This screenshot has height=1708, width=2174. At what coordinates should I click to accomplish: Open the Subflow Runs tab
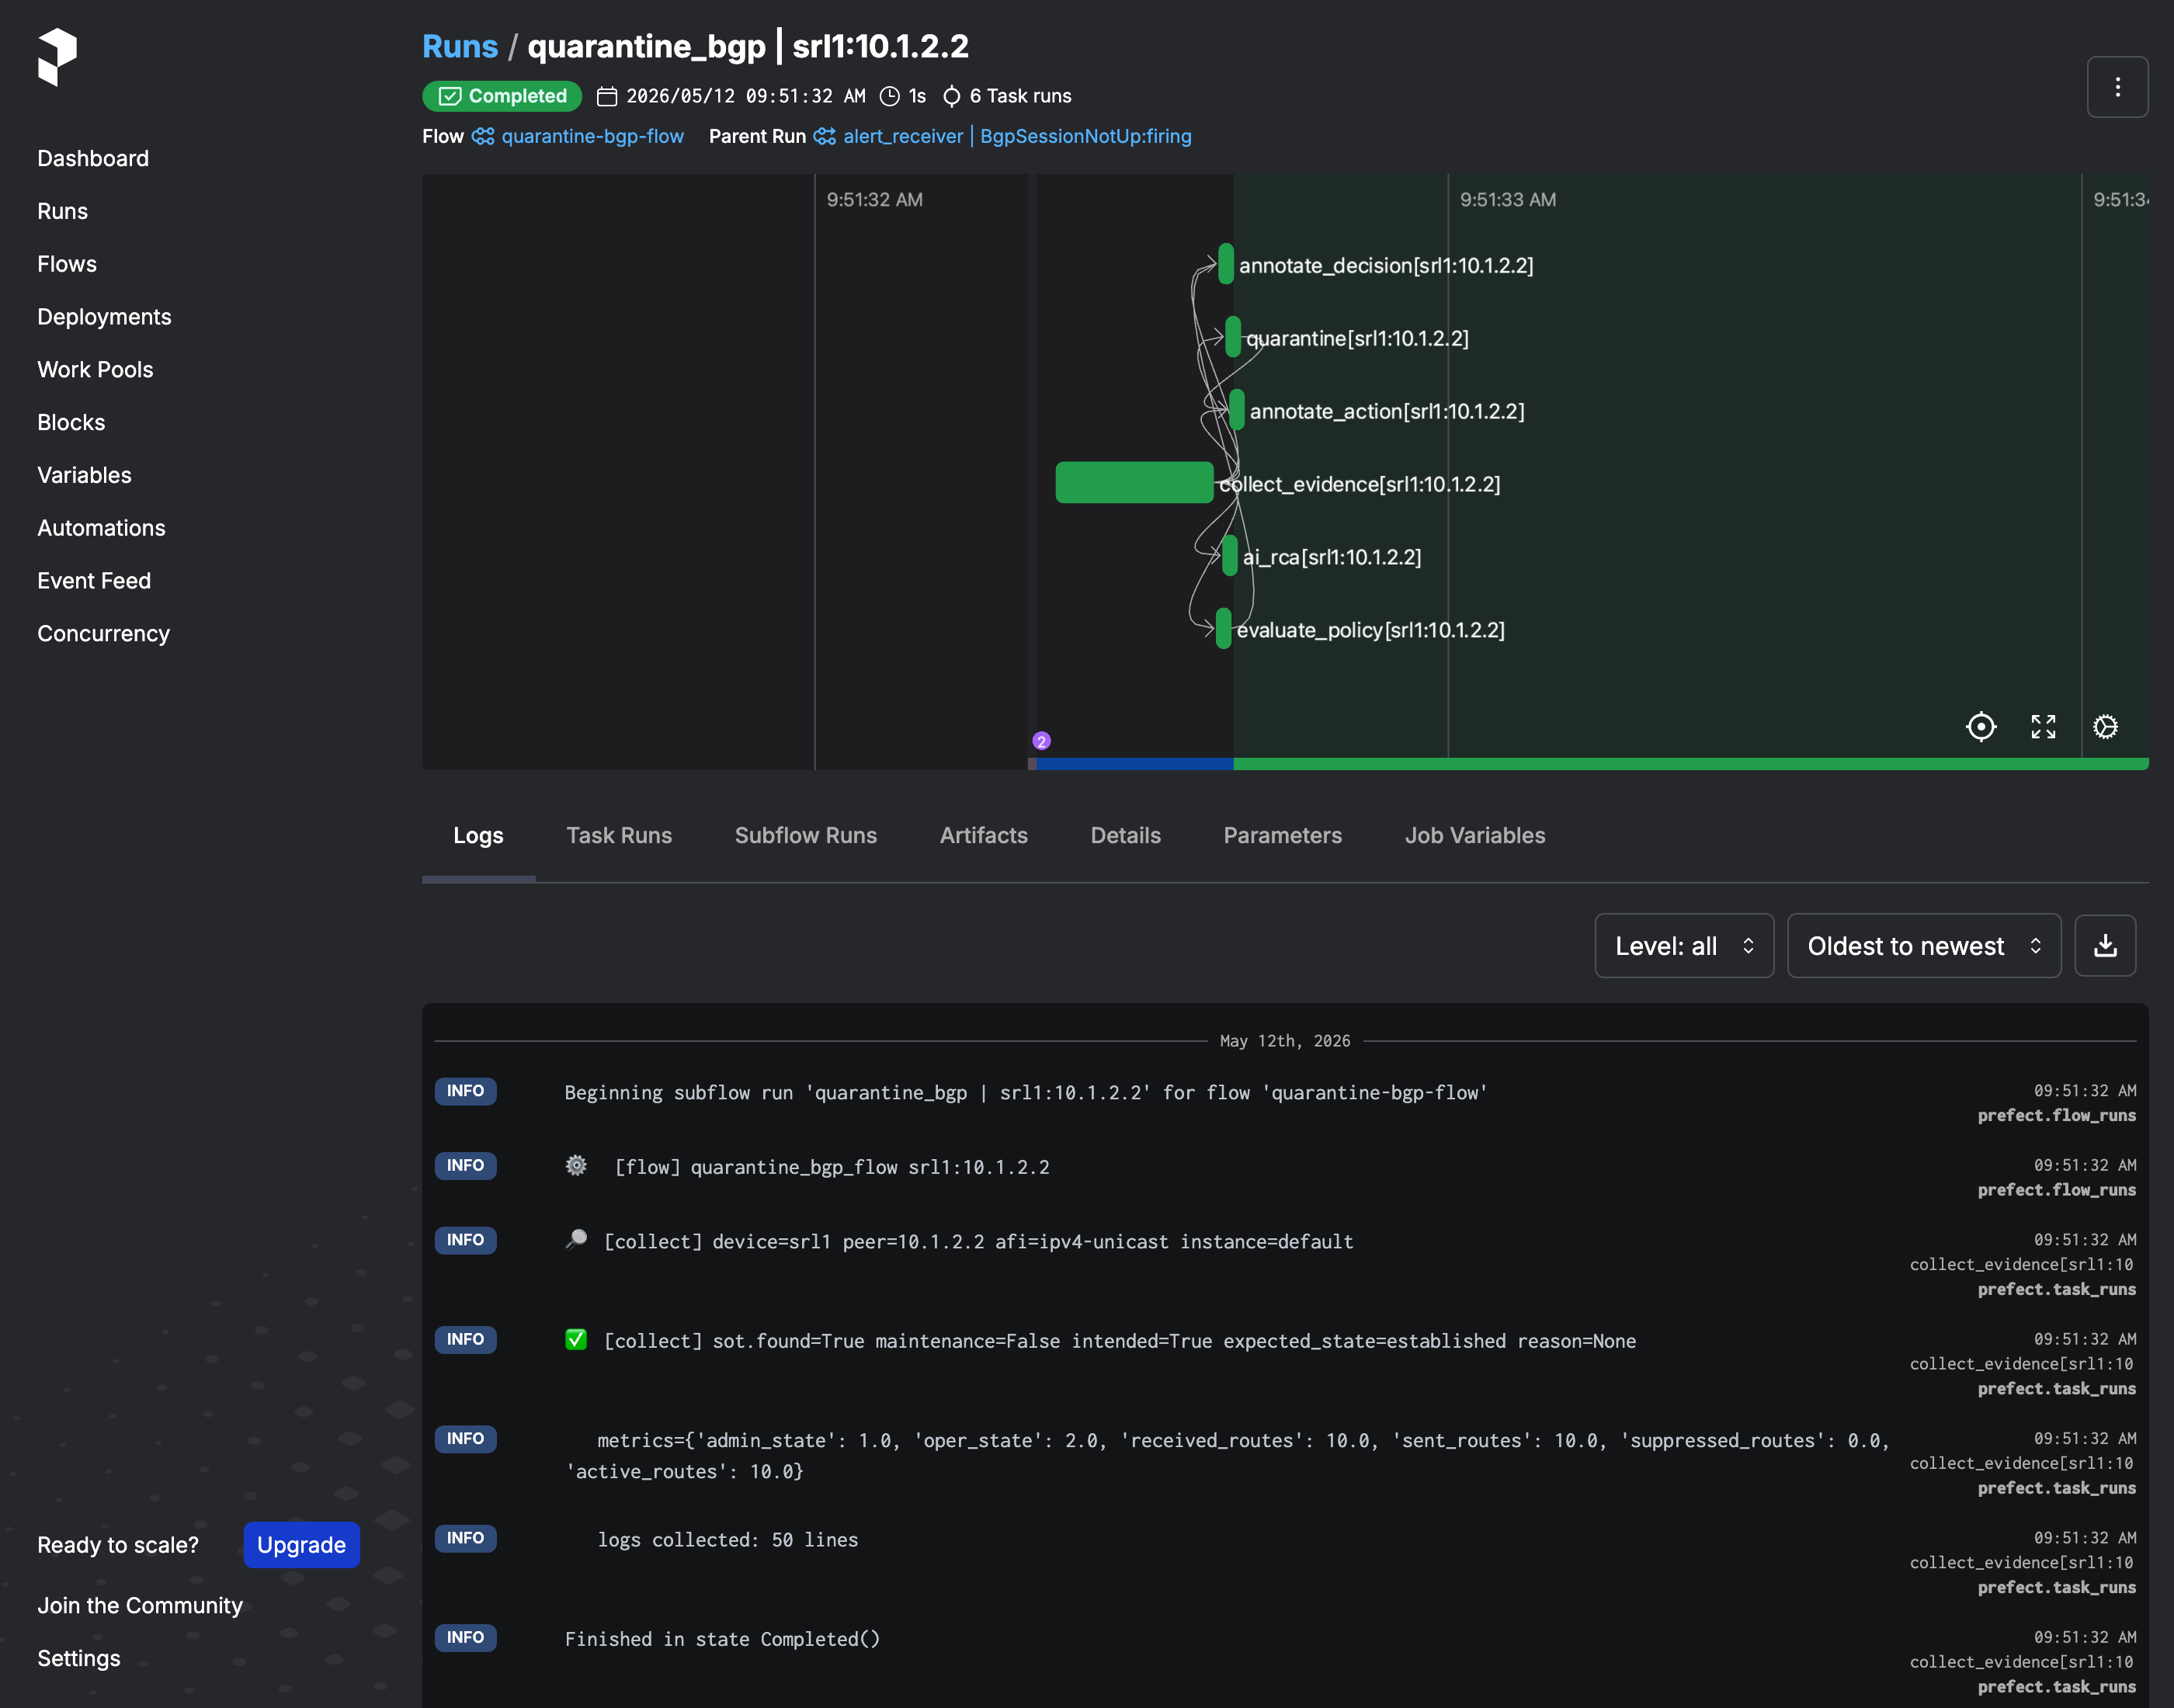pos(806,836)
